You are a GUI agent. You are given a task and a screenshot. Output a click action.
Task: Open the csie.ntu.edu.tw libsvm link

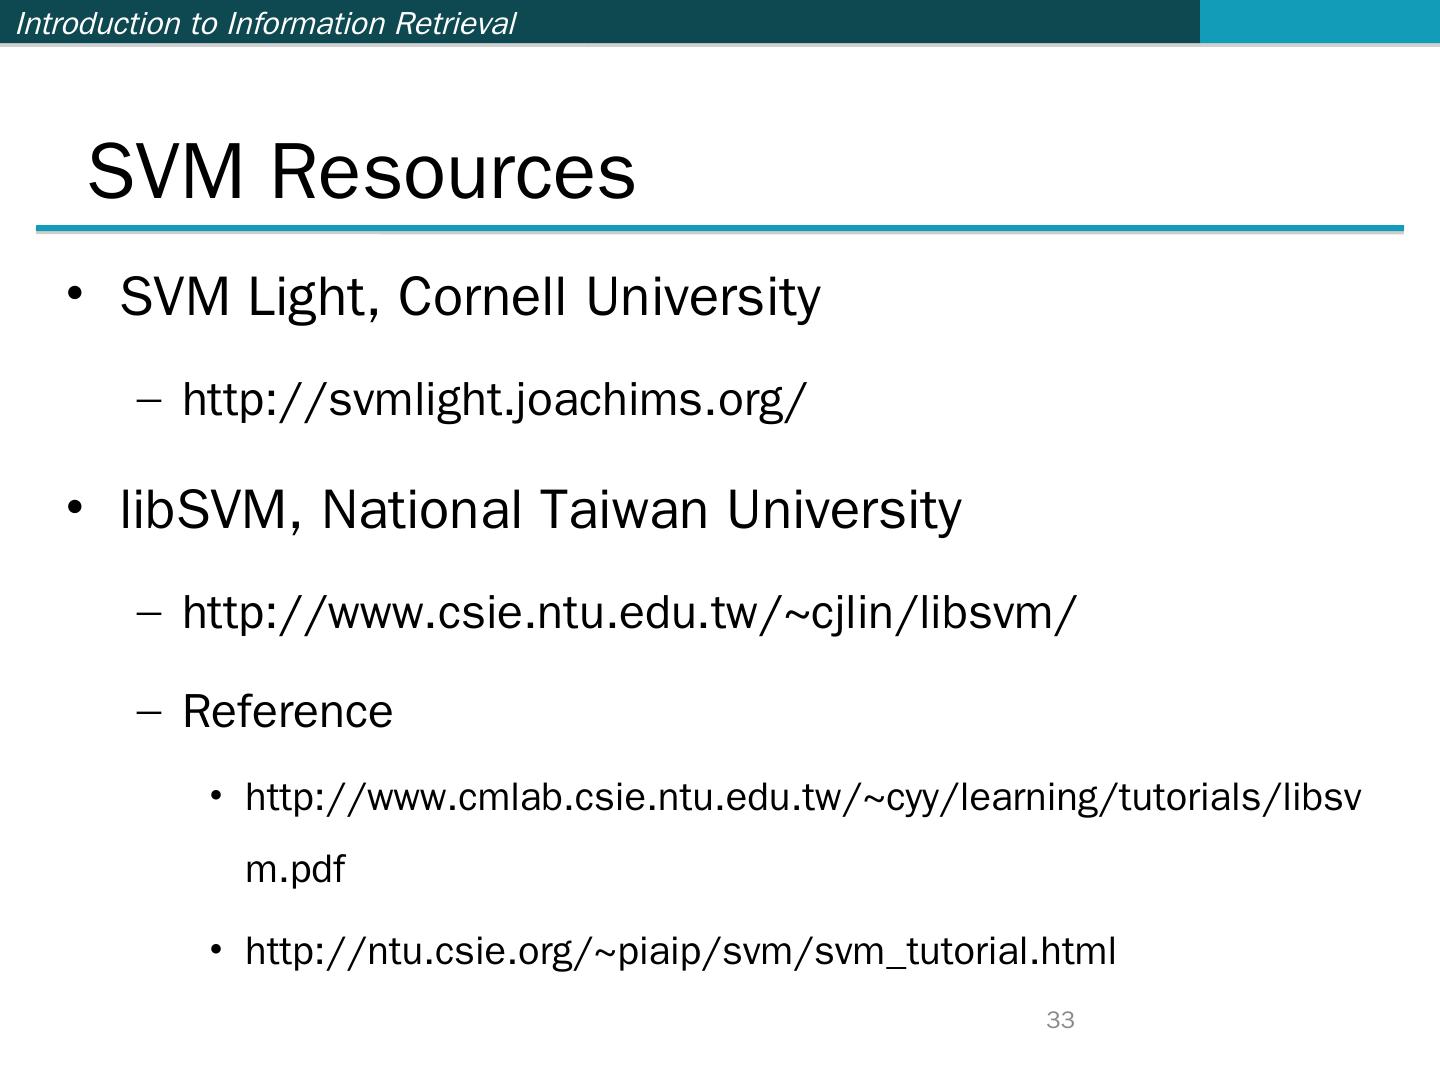[x=630, y=612]
